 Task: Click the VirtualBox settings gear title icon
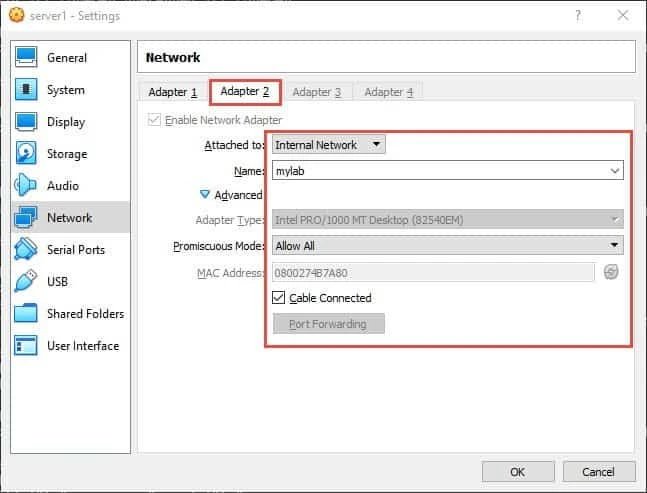17,15
